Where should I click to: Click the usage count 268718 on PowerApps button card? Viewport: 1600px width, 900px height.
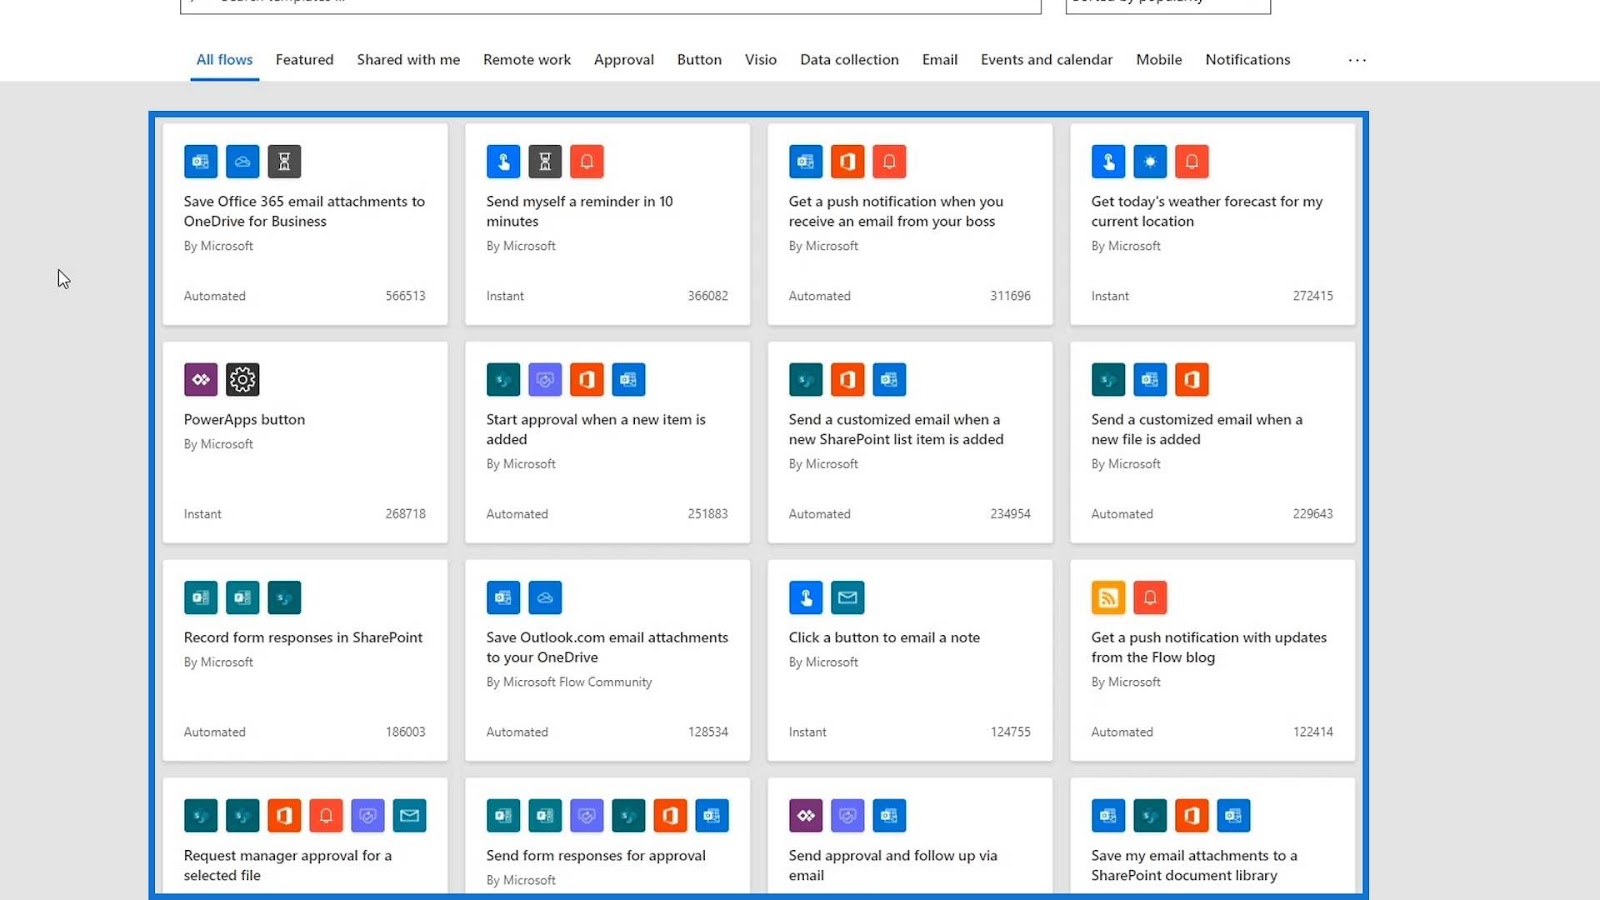(405, 514)
